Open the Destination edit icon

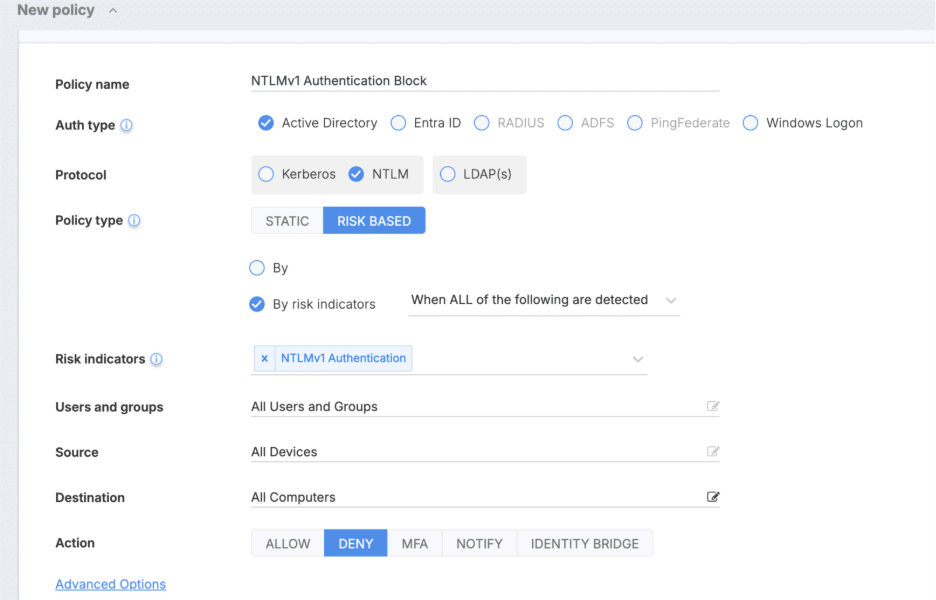tap(713, 497)
